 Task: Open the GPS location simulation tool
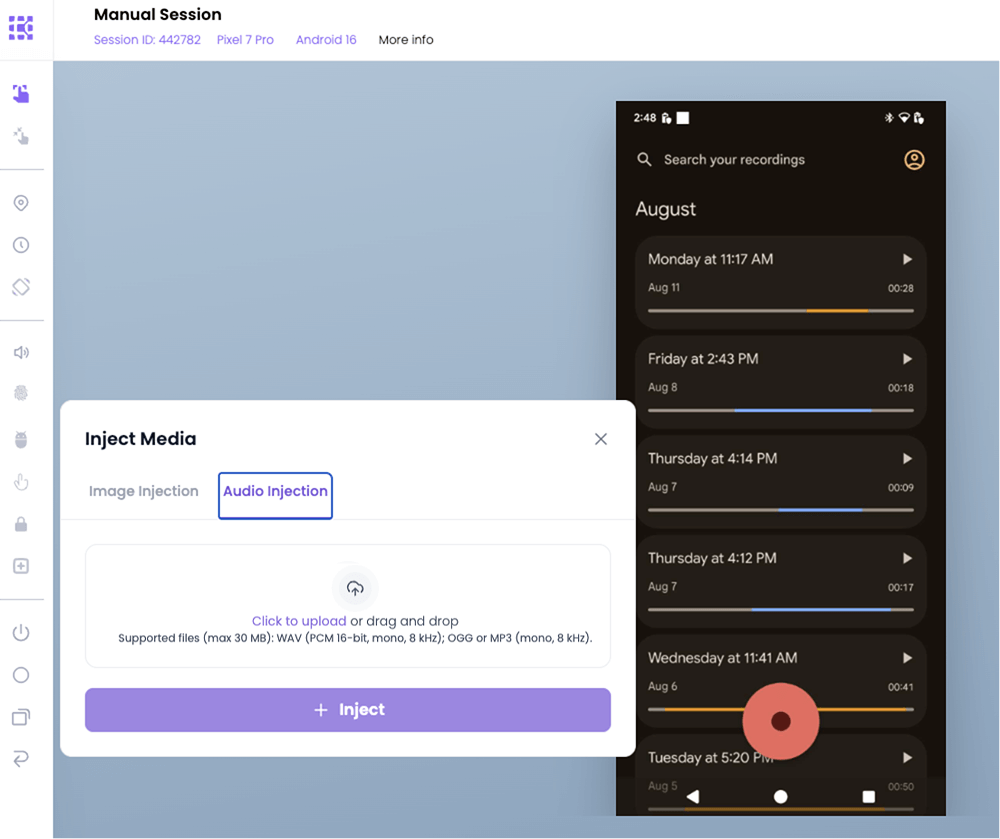[x=22, y=203]
